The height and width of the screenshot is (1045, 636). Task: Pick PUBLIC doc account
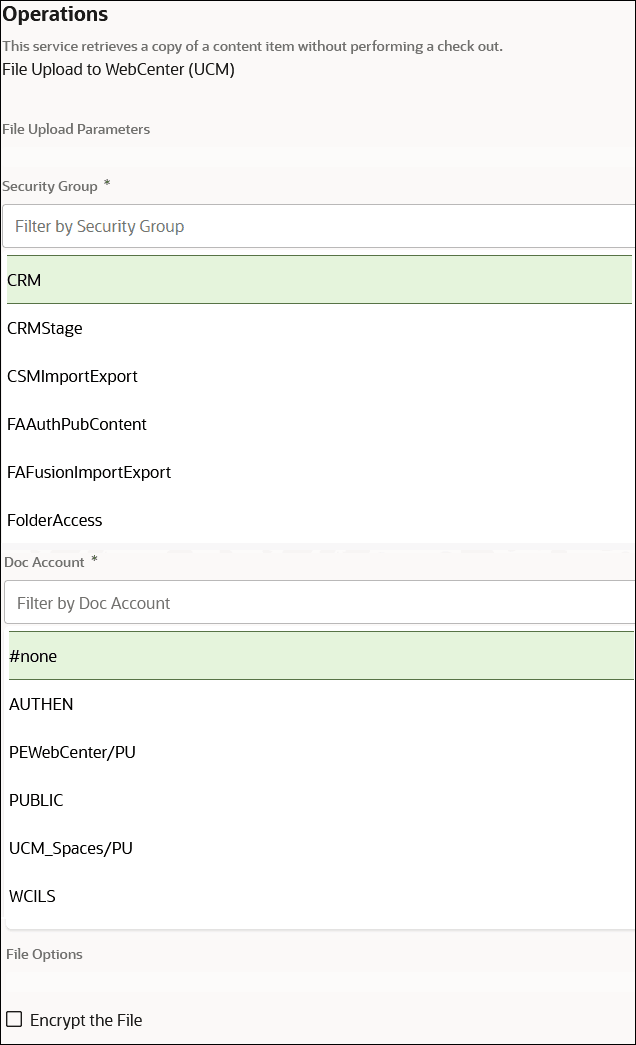pyautogui.click(x=318, y=800)
